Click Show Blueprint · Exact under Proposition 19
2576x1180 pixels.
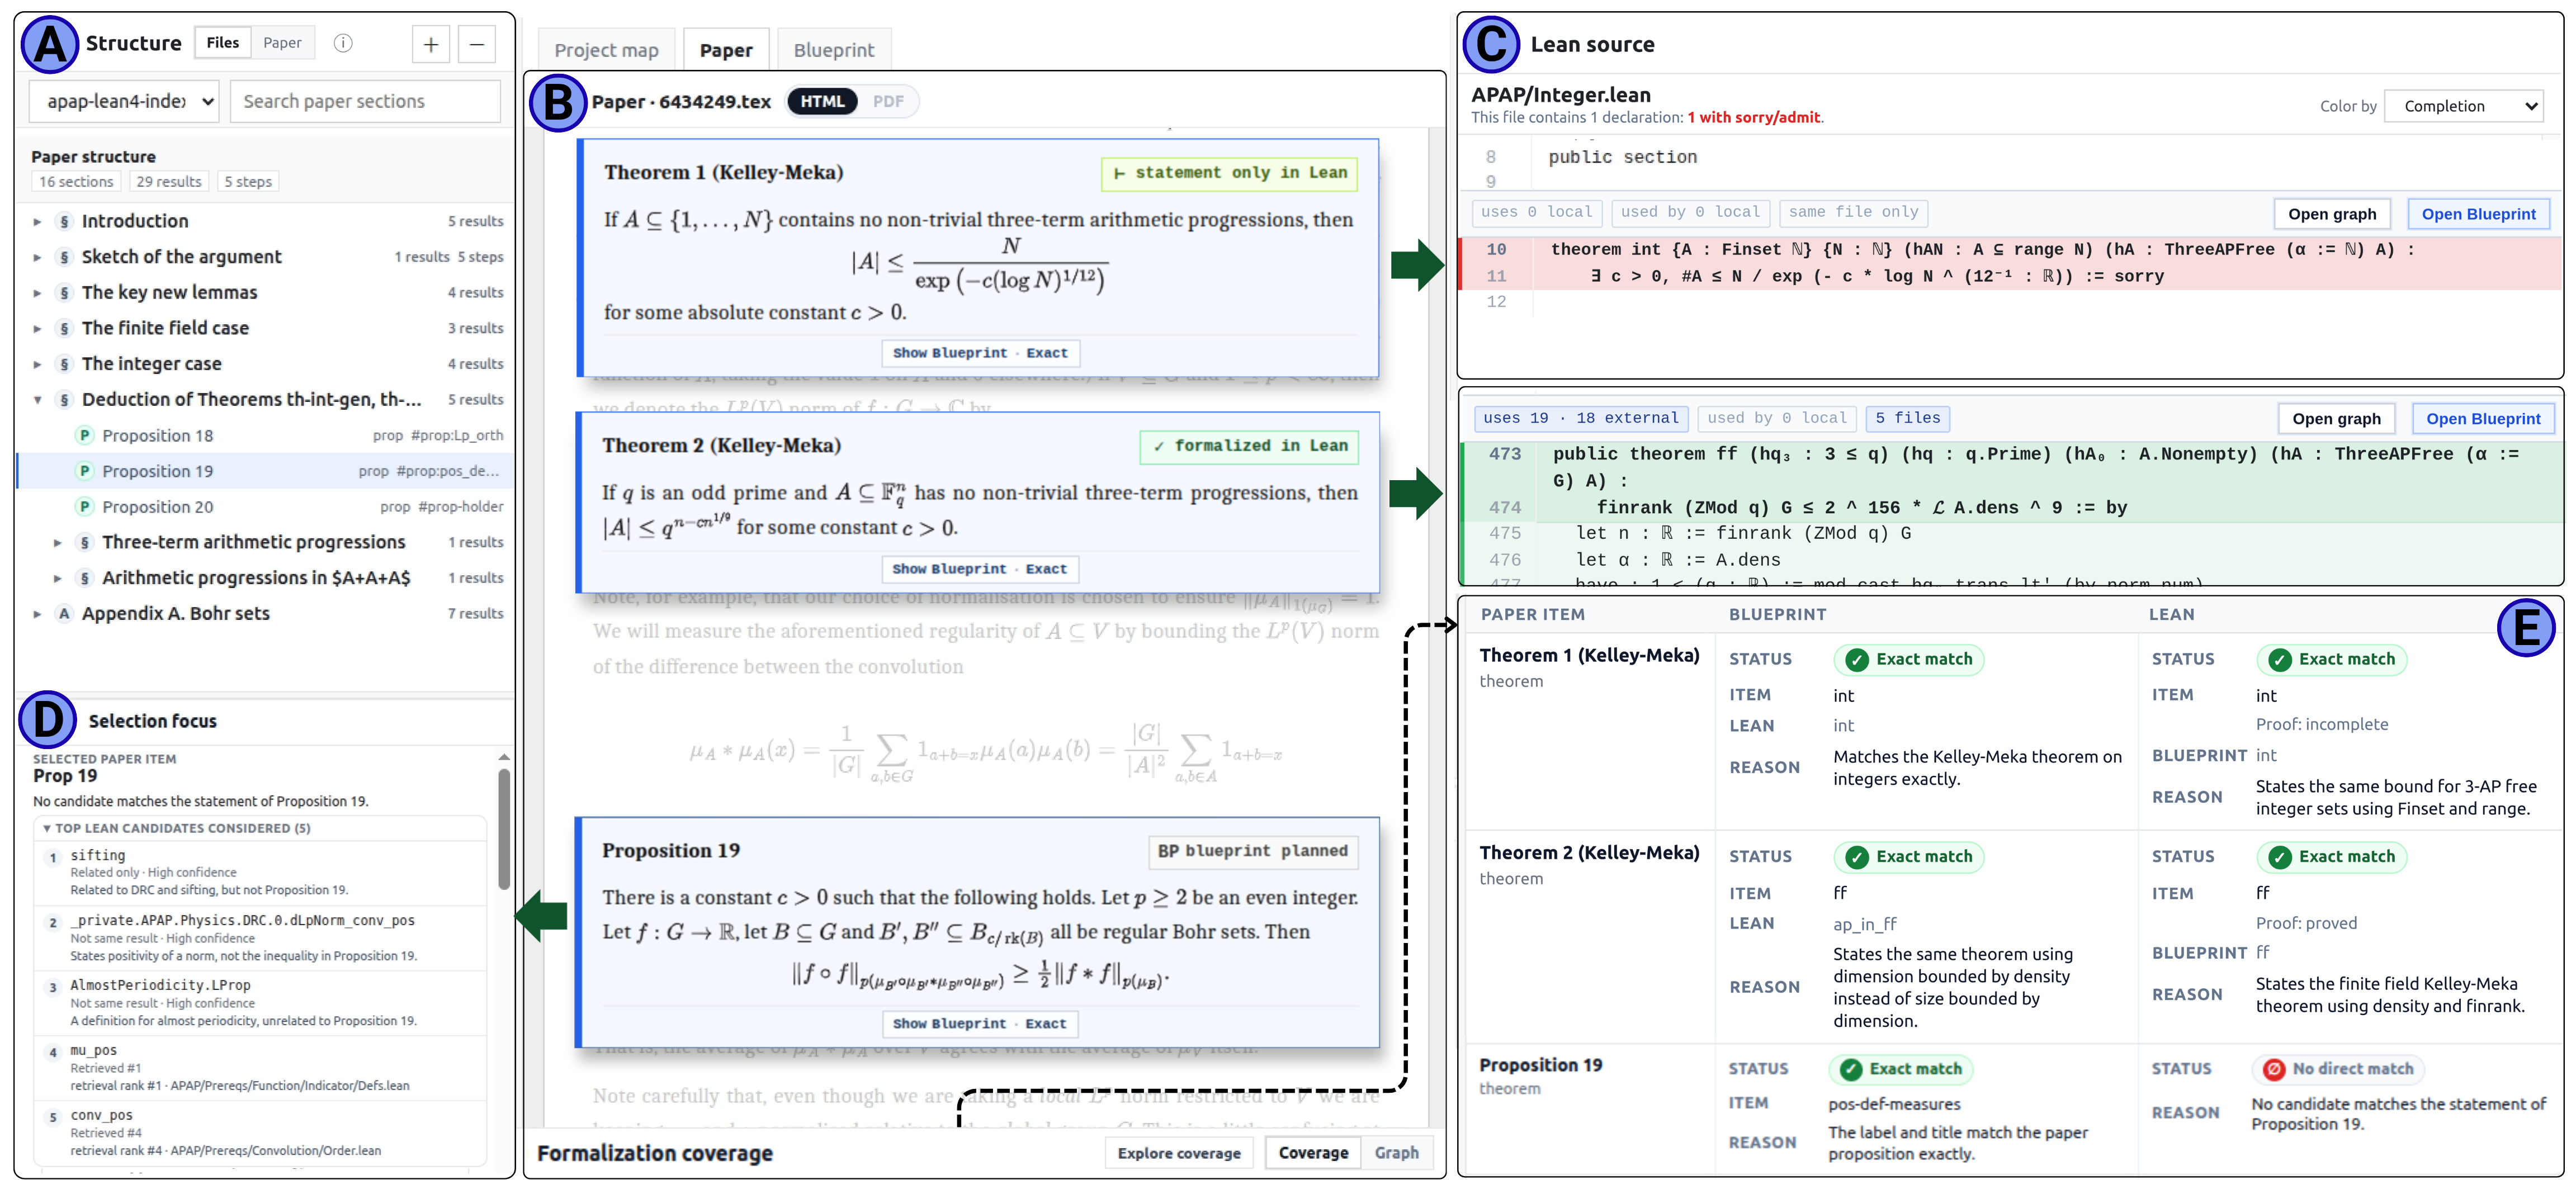click(979, 1023)
